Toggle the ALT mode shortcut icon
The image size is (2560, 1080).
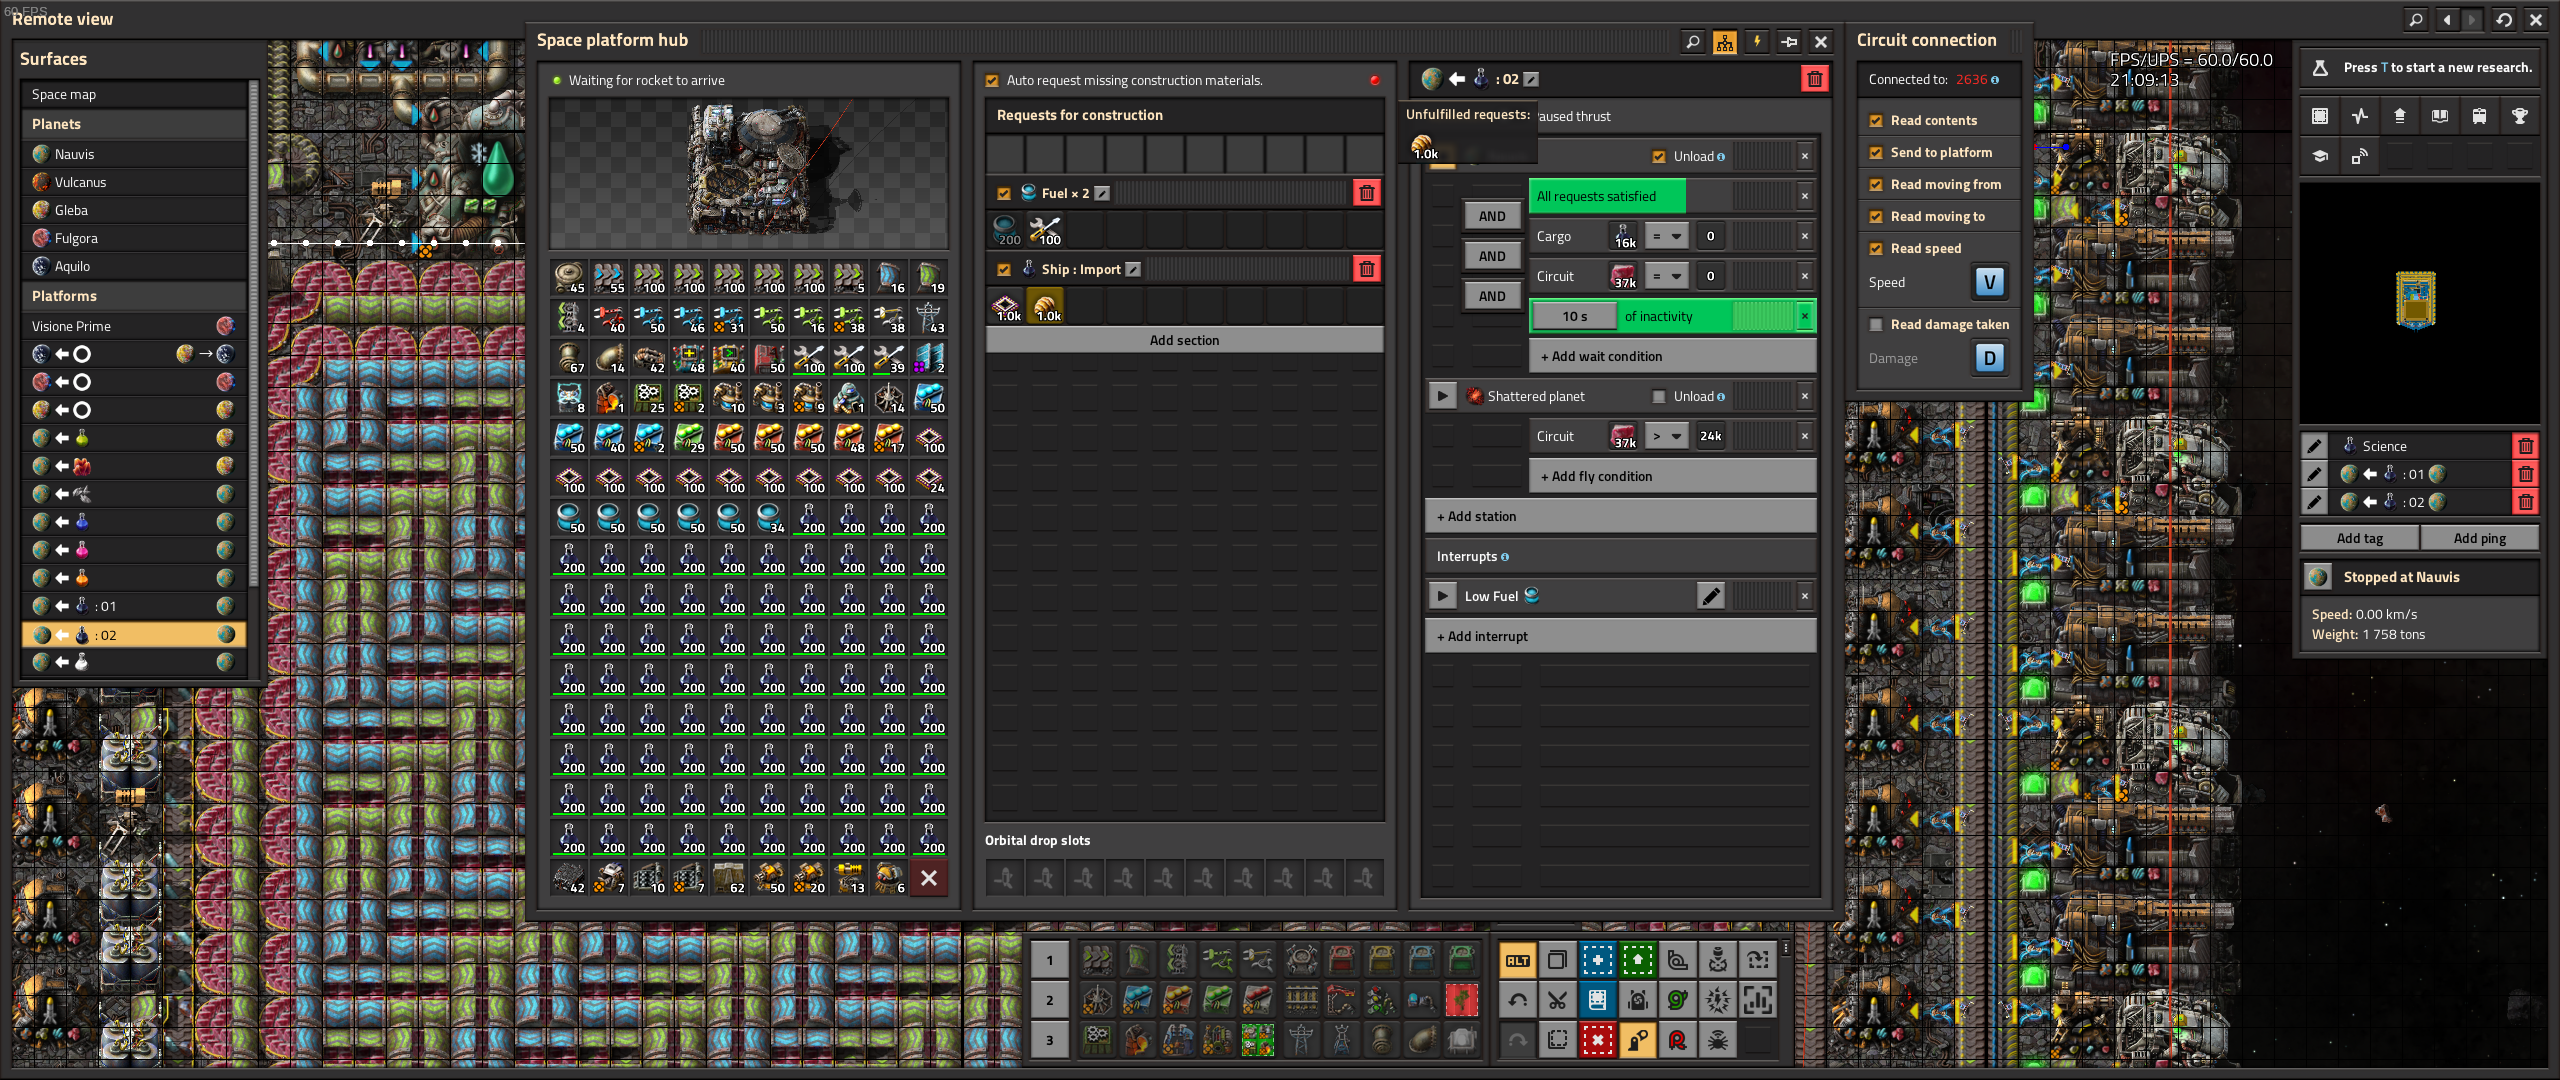pos(1517,960)
